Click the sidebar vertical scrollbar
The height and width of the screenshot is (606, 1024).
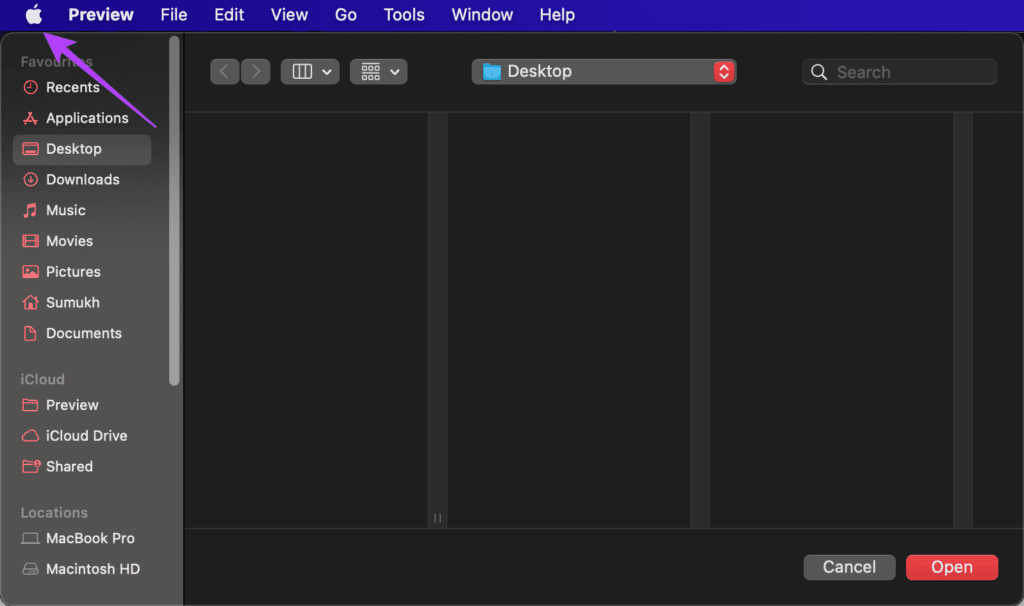point(175,210)
